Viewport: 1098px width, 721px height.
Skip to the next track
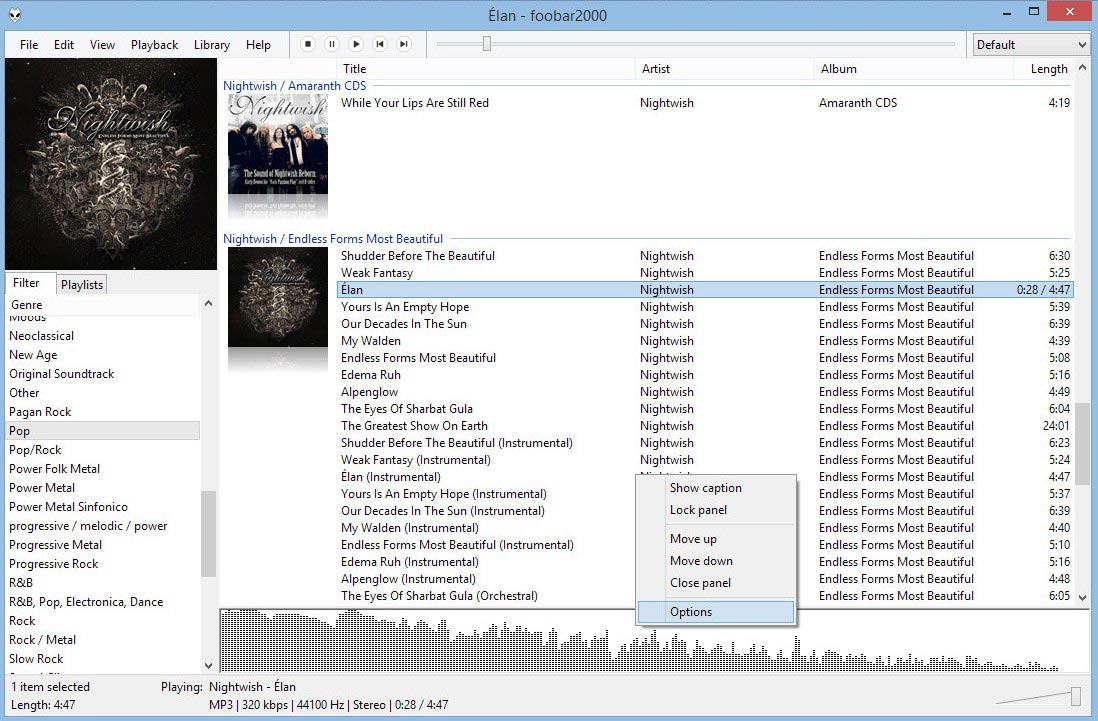click(403, 44)
